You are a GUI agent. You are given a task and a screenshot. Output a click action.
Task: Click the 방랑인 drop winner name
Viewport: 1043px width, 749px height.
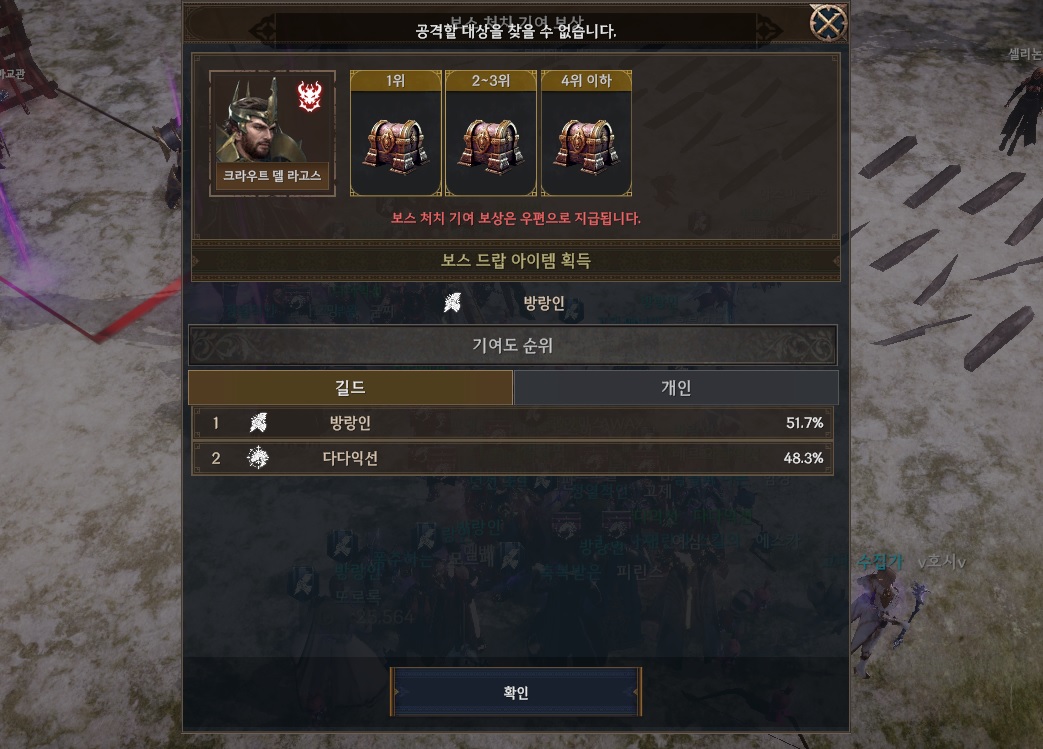pyautogui.click(x=544, y=304)
